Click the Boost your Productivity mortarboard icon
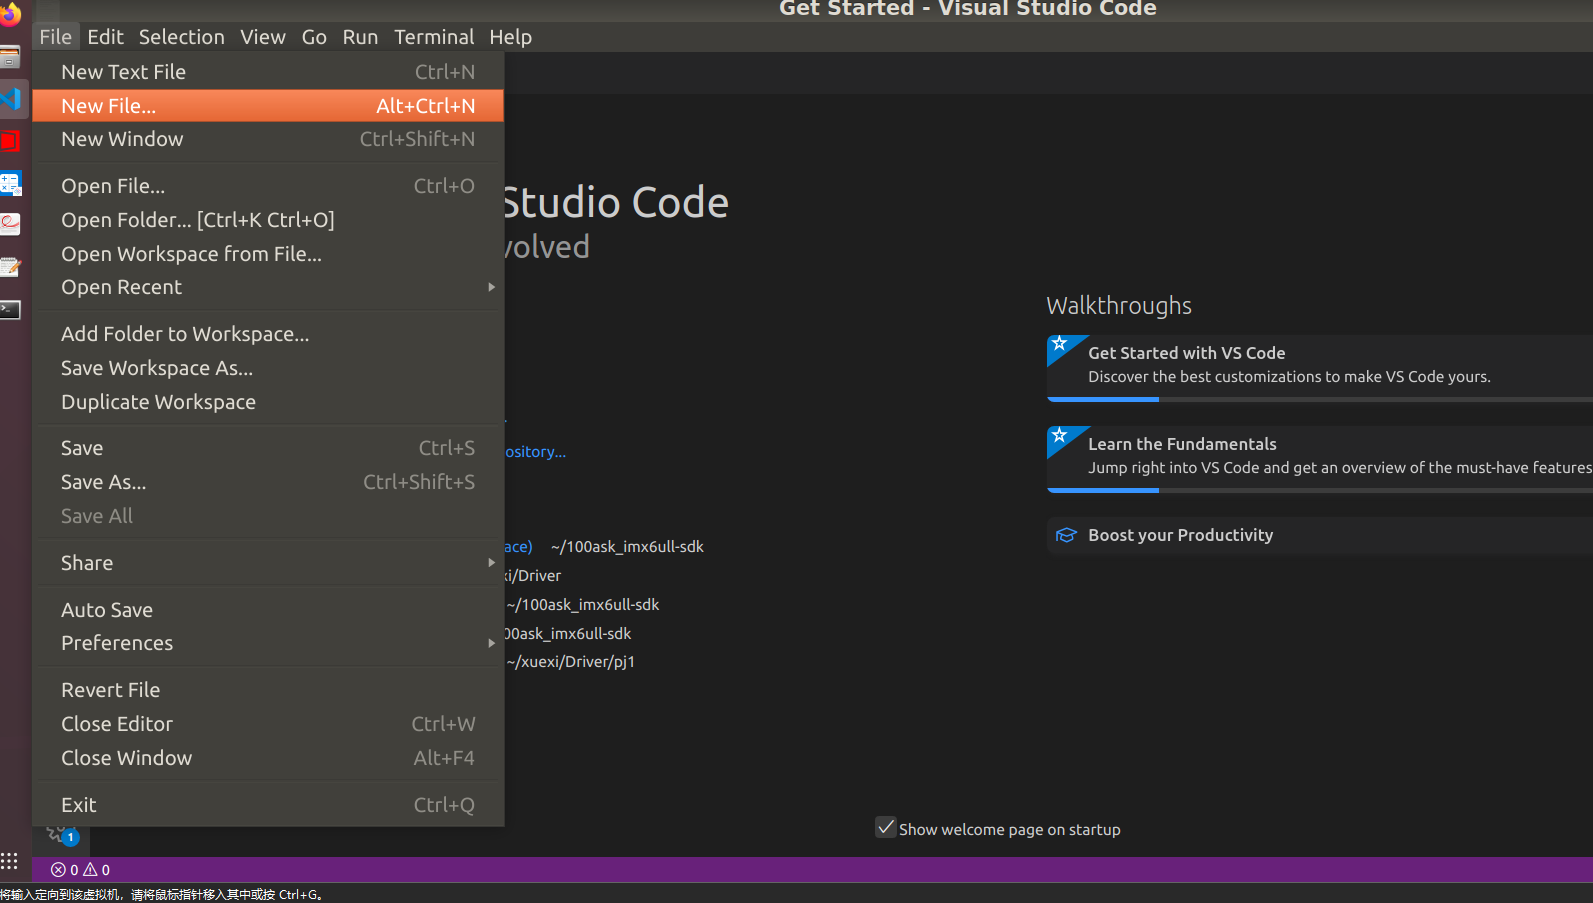 [1066, 535]
